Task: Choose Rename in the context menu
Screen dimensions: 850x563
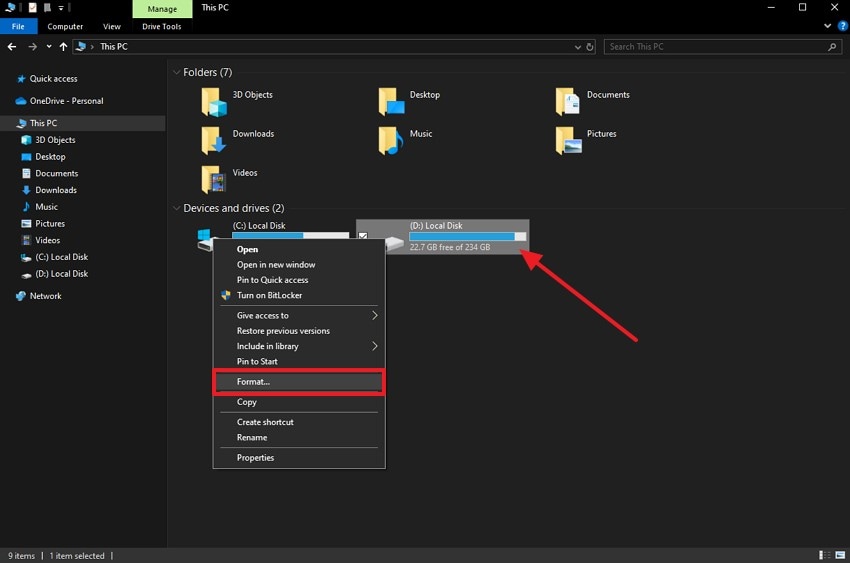Action: [299, 438]
